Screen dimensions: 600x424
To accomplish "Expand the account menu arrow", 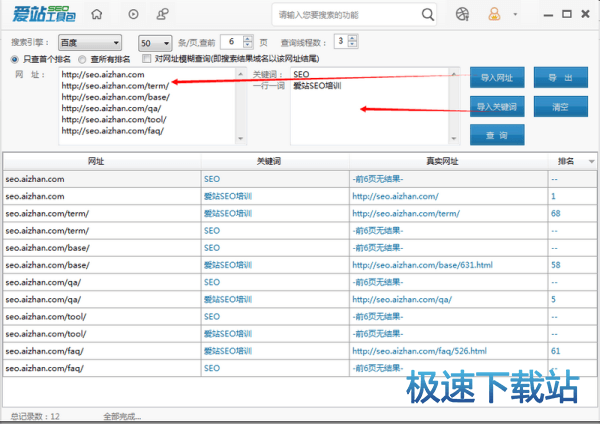I will [515, 15].
